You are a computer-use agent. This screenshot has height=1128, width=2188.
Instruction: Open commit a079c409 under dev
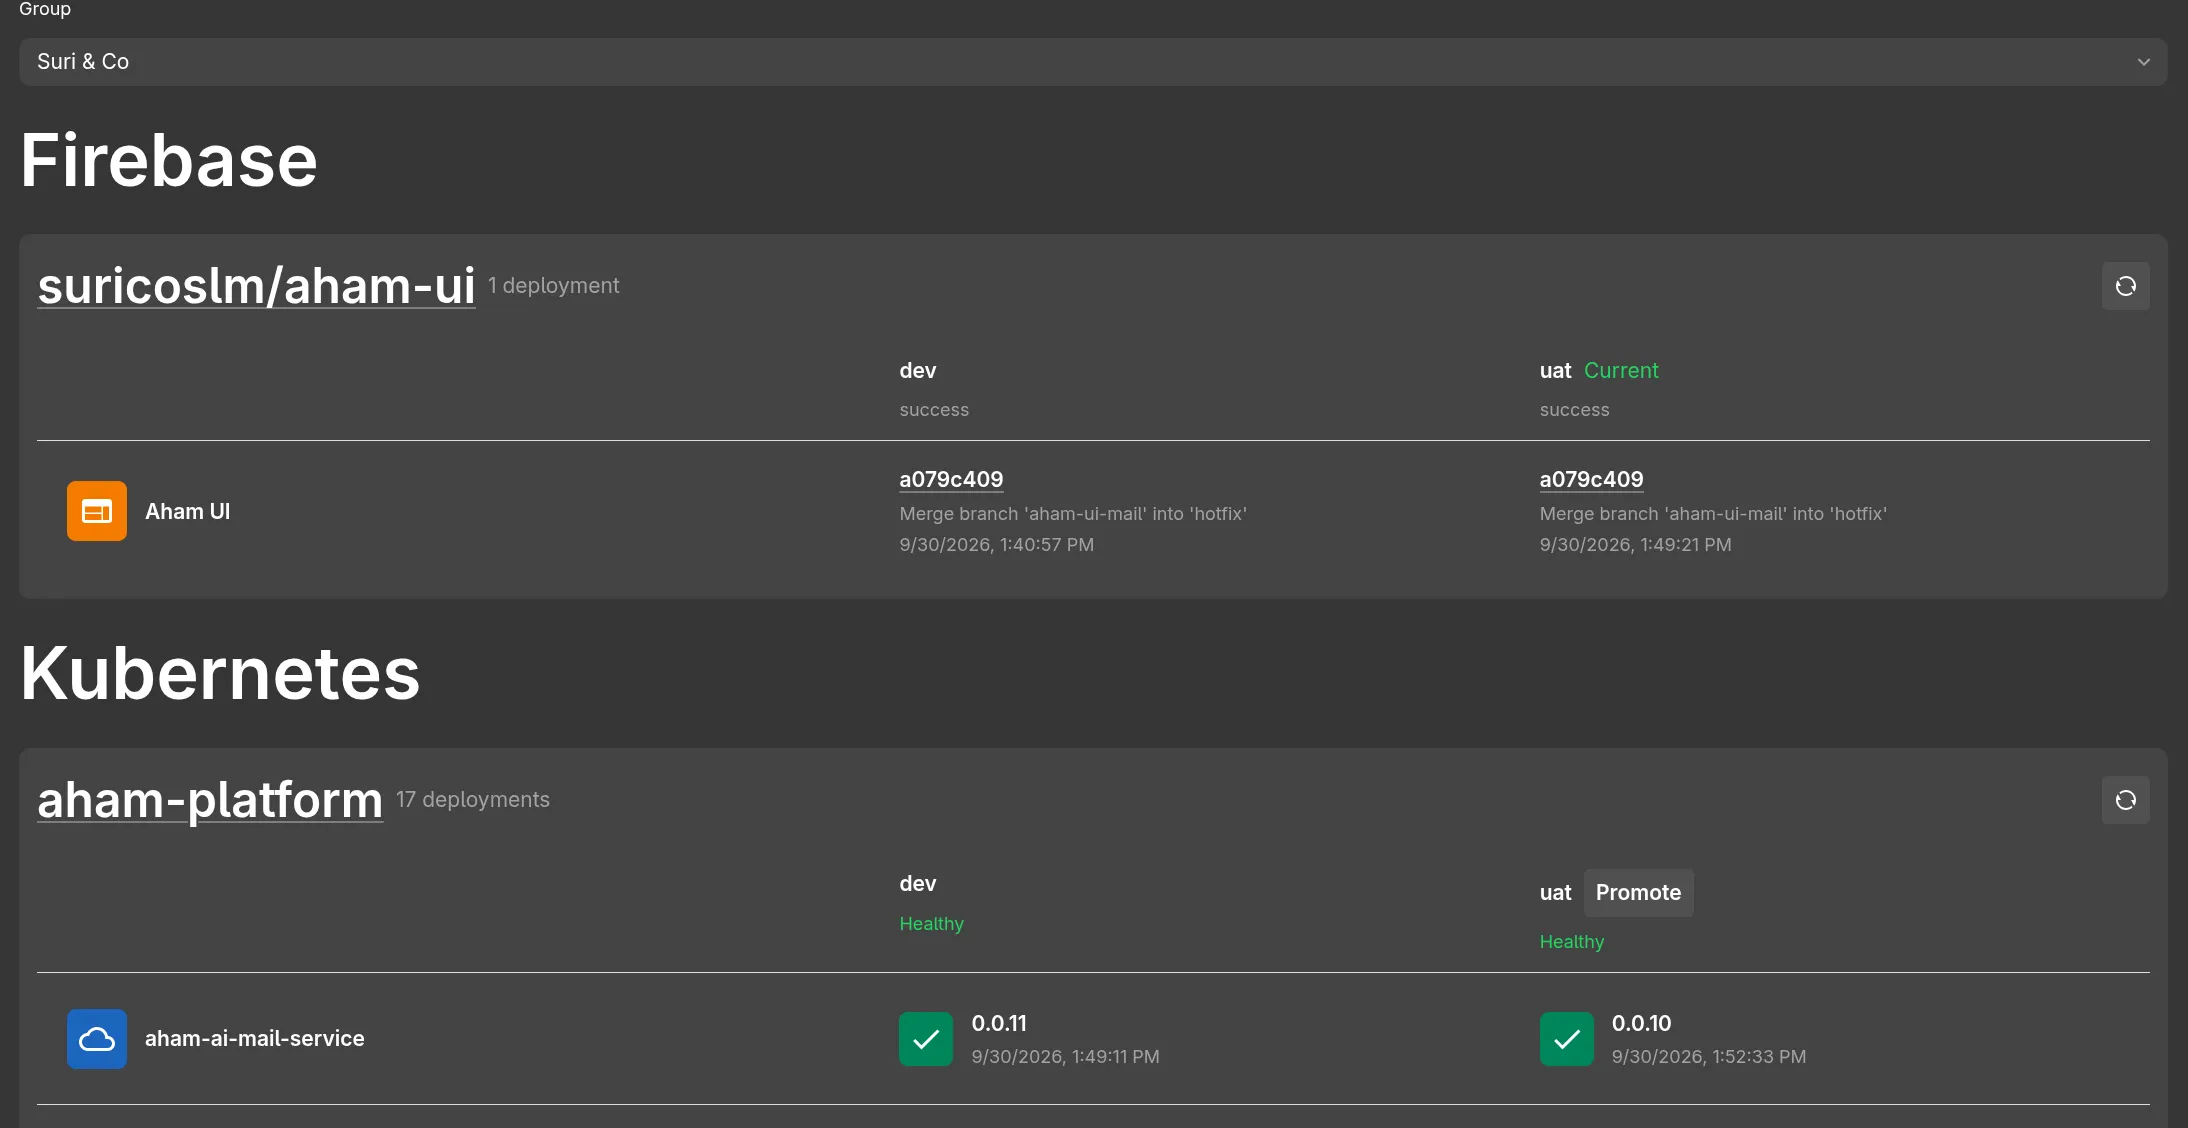click(x=951, y=479)
